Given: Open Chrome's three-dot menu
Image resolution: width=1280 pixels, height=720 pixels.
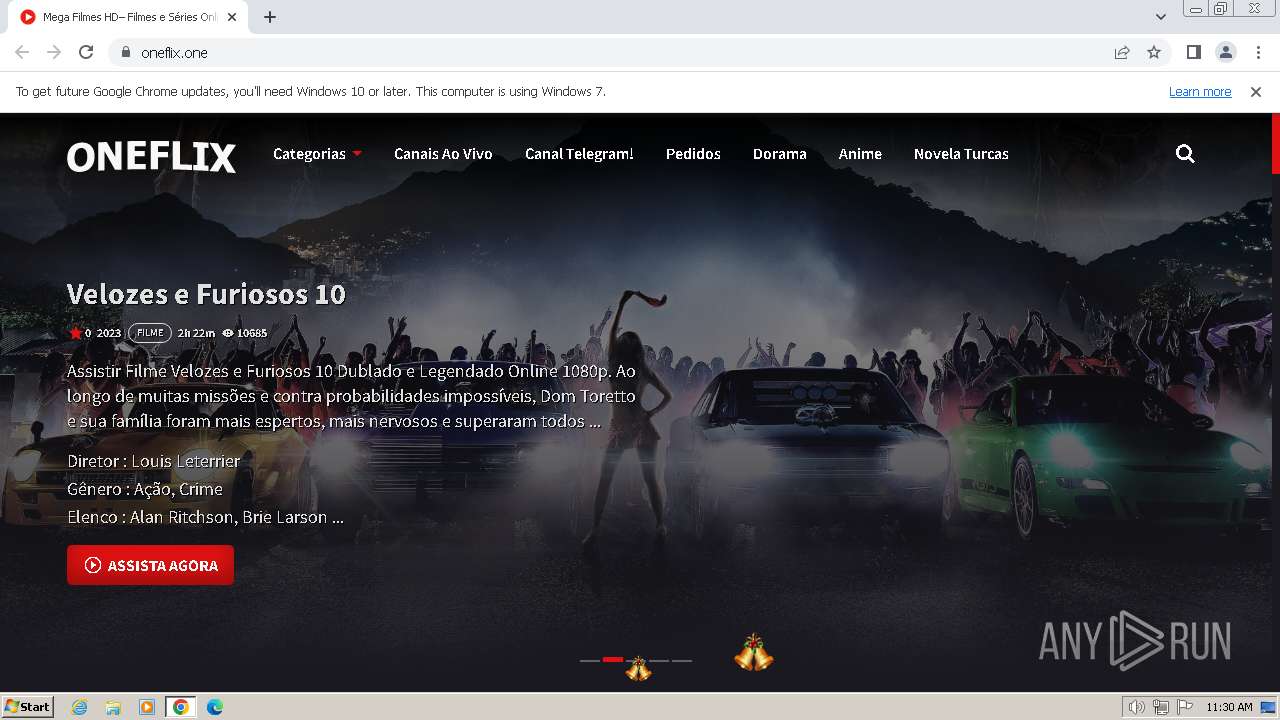Looking at the screenshot, I should tap(1258, 52).
